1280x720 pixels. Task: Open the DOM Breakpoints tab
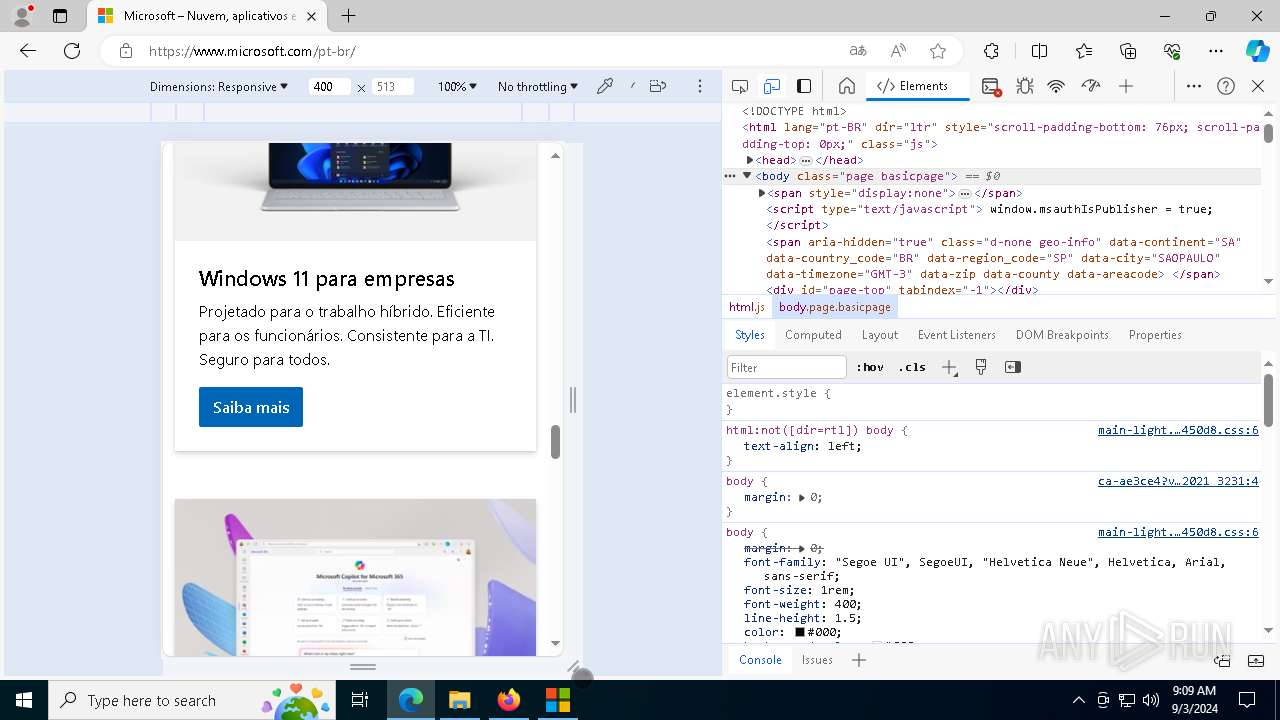[1062, 335]
